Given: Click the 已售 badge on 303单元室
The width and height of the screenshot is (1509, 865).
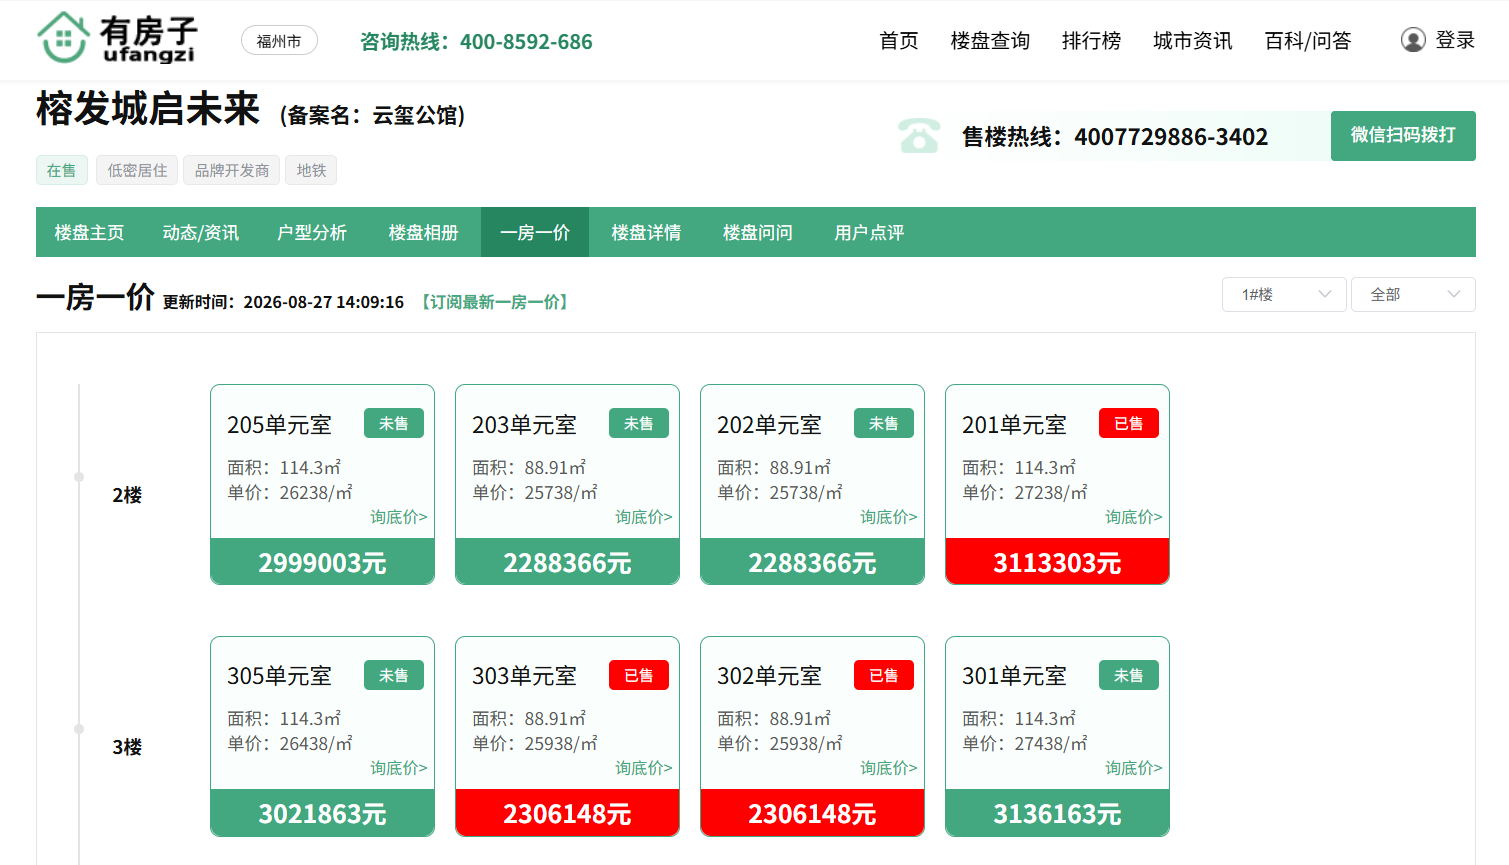Looking at the screenshot, I should coord(639,675).
